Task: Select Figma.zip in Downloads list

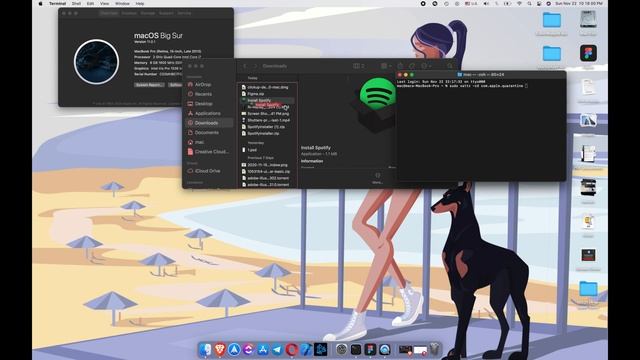Action: coord(267,93)
